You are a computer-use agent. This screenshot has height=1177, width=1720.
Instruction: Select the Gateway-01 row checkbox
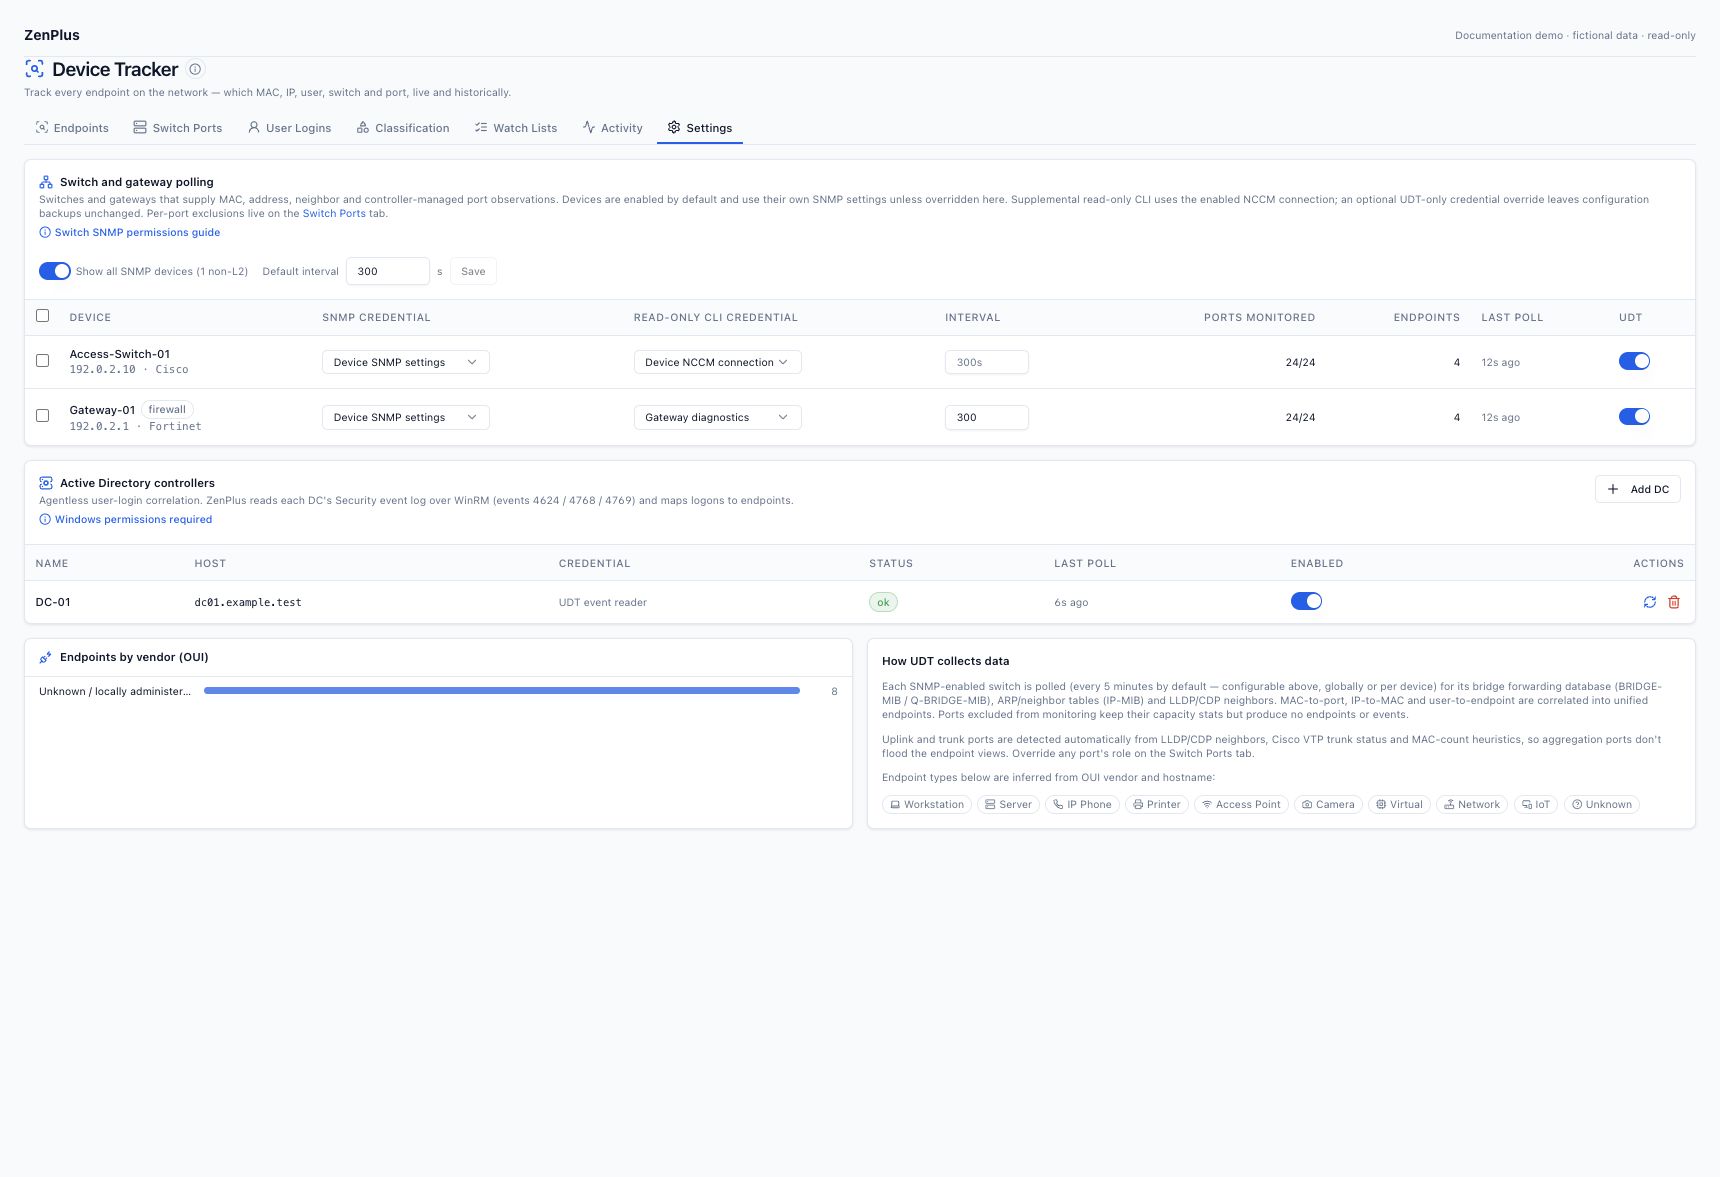pyautogui.click(x=42, y=416)
